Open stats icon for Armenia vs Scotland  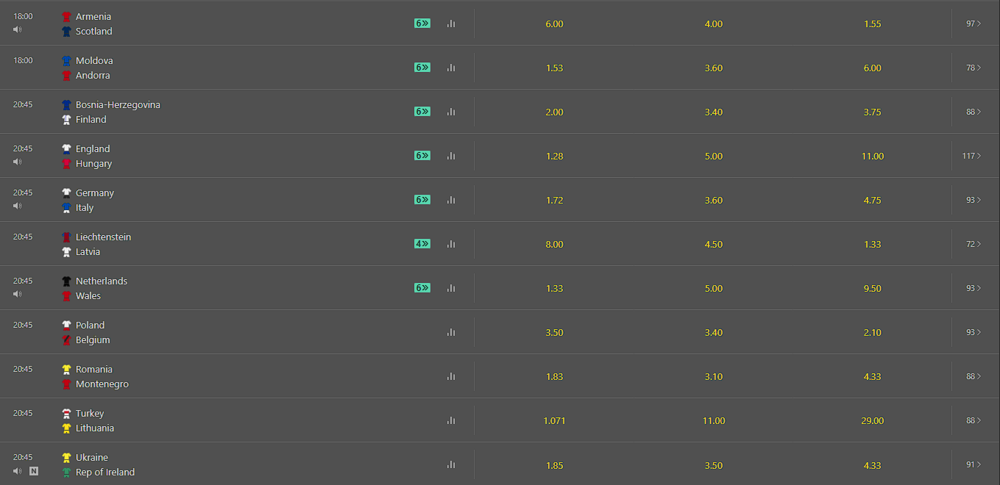(451, 24)
